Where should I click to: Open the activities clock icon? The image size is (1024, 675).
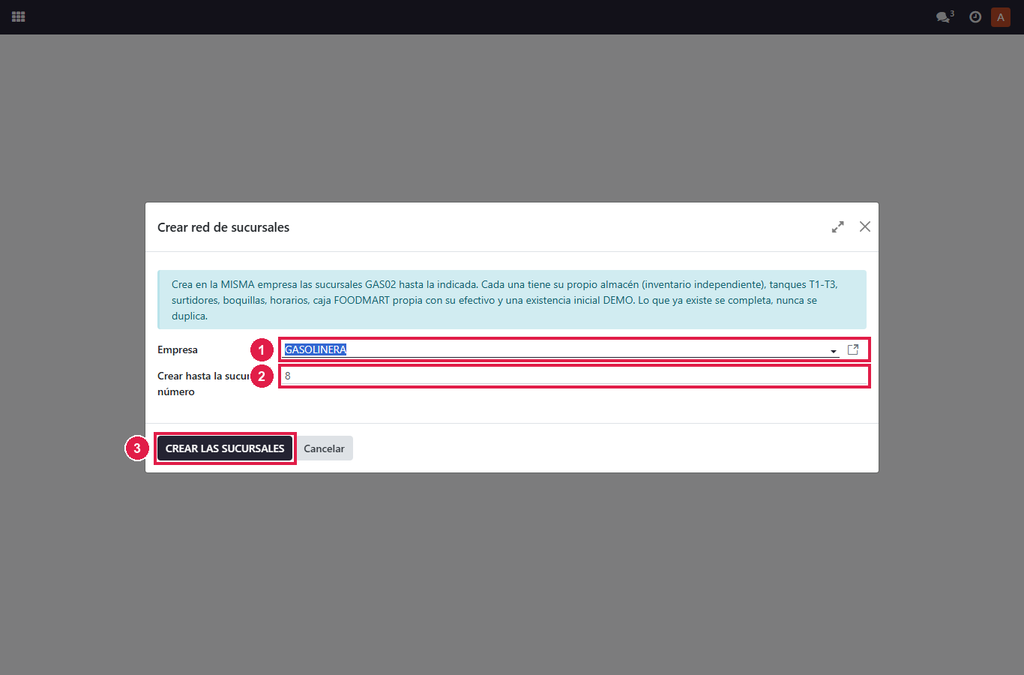[x=975, y=17]
